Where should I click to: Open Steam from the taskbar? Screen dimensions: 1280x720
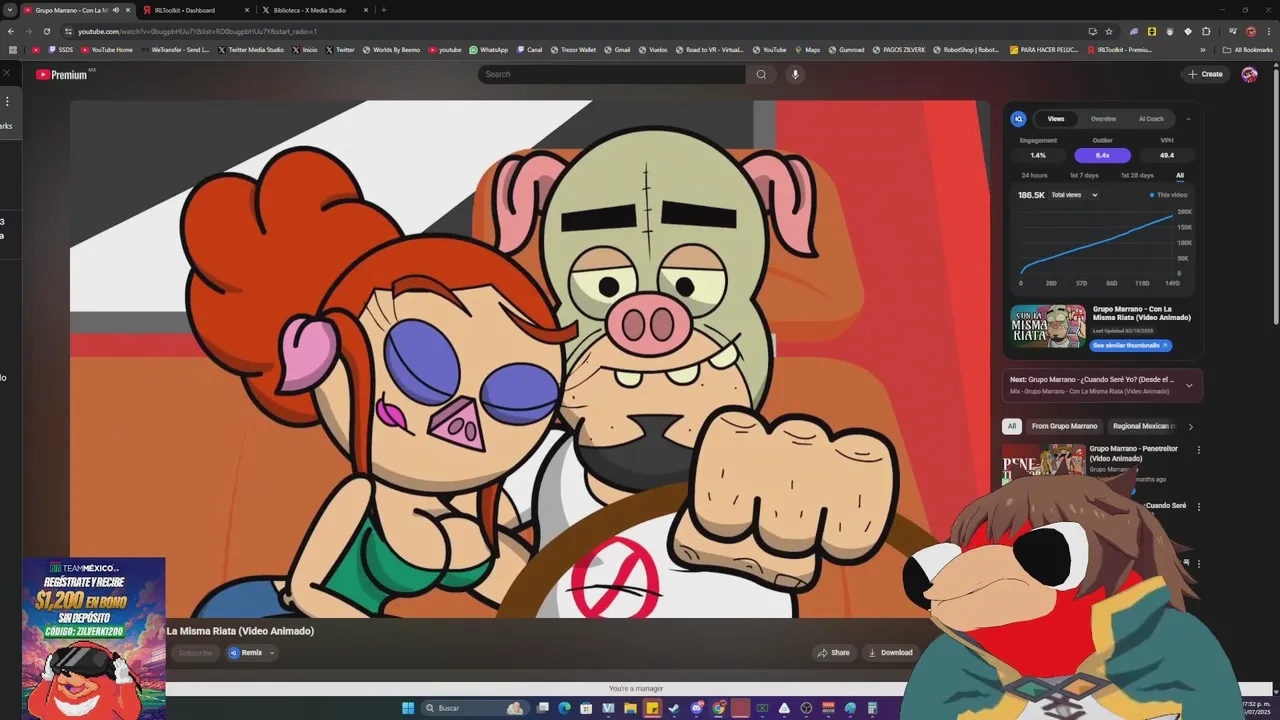click(x=674, y=708)
